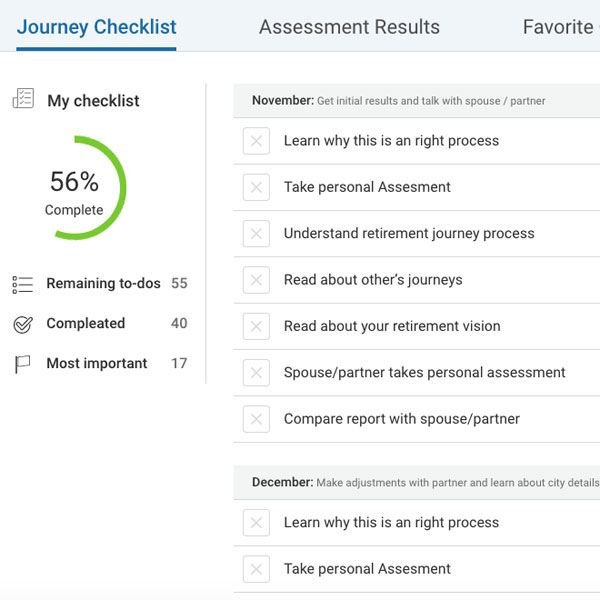Click the Compleated checkmark badge icon
The height and width of the screenshot is (600, 600).
click(x=23, y=324)
